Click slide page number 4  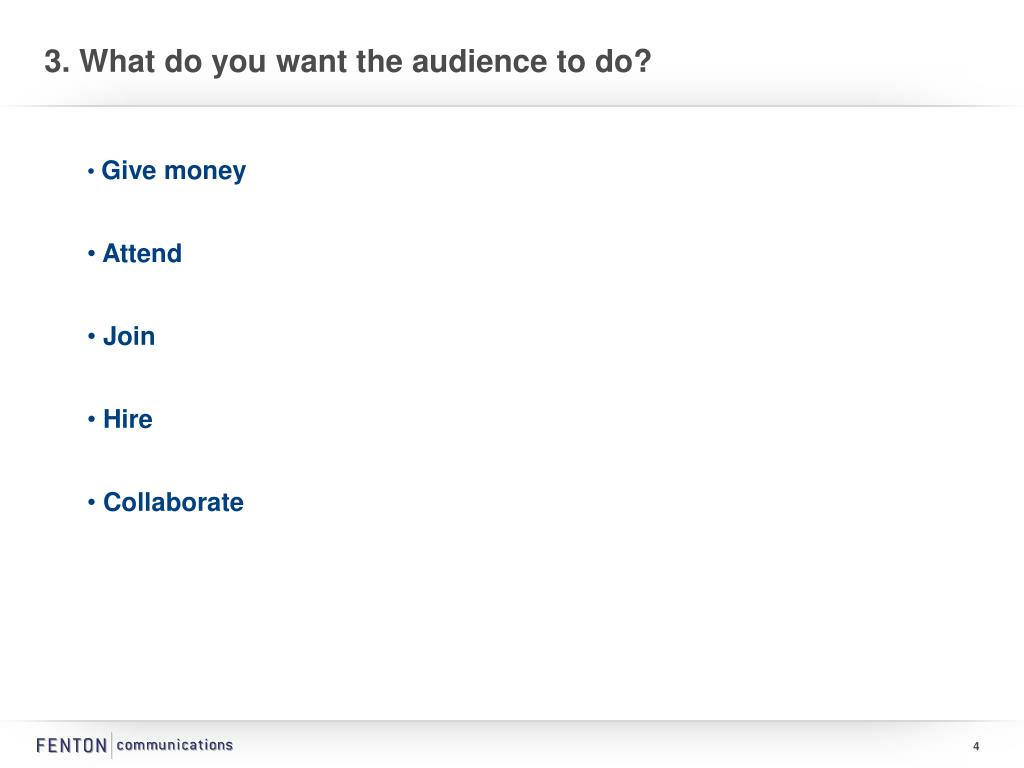coord(976,746)
